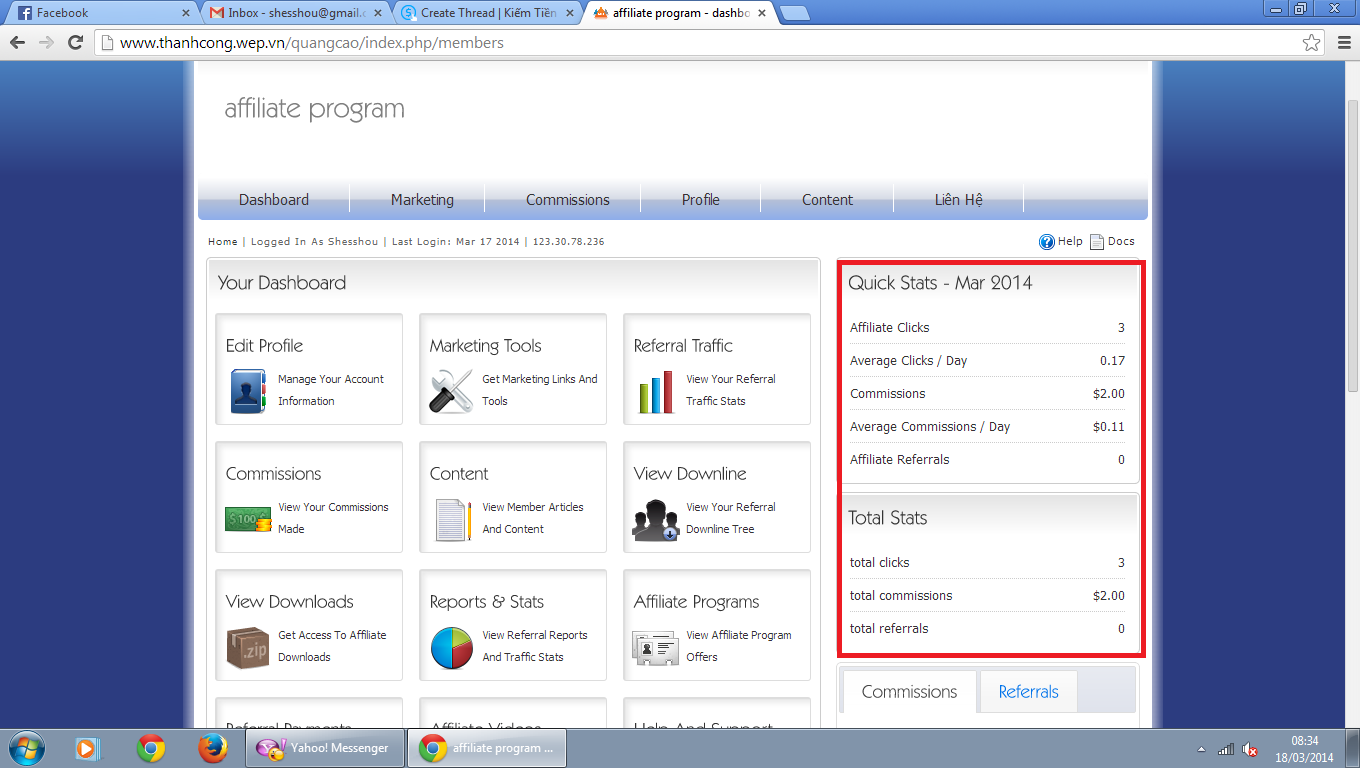Click the "Affiliate Referrals" stat label
1360x768 pixels.
coord(899,460)
